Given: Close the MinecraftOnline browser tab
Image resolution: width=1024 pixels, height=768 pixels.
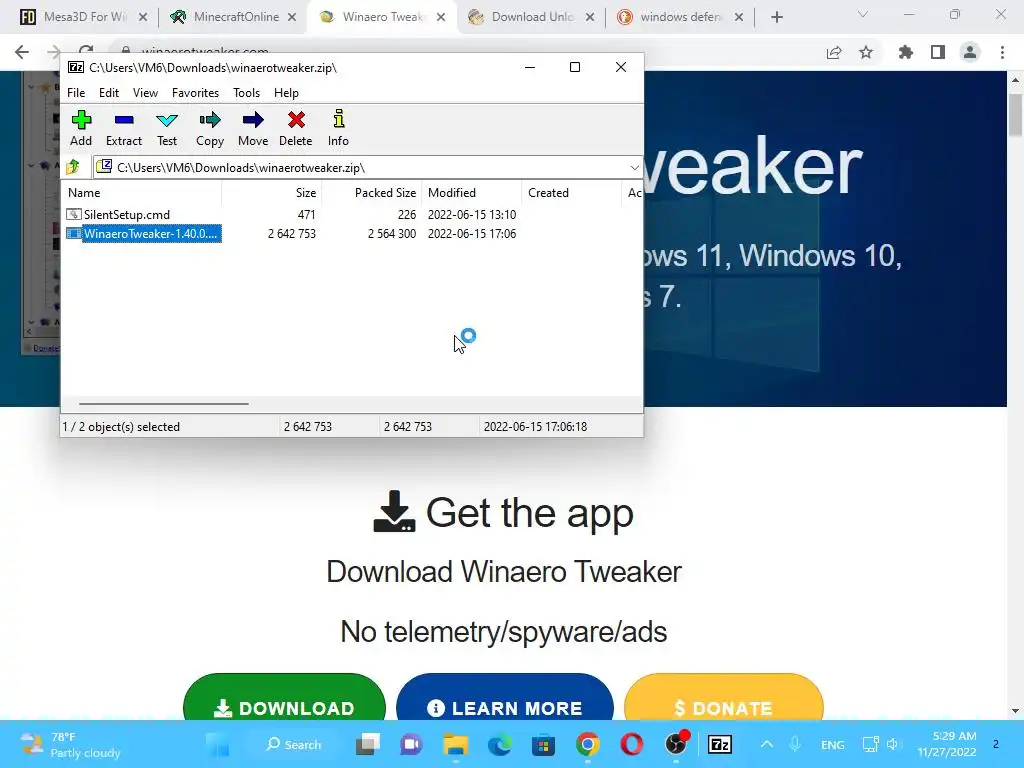Looking at the screenshot, I should pyautogui.click(x=292, y=17).
